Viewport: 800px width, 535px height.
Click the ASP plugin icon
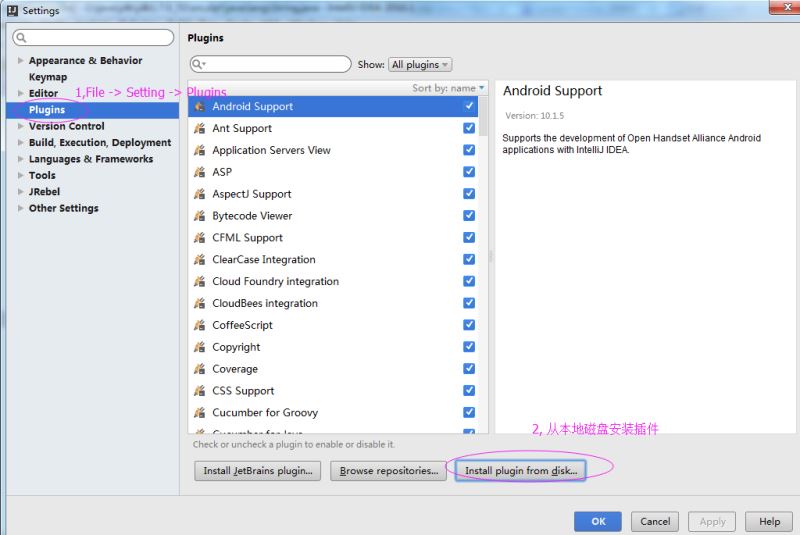coord(199,172)
